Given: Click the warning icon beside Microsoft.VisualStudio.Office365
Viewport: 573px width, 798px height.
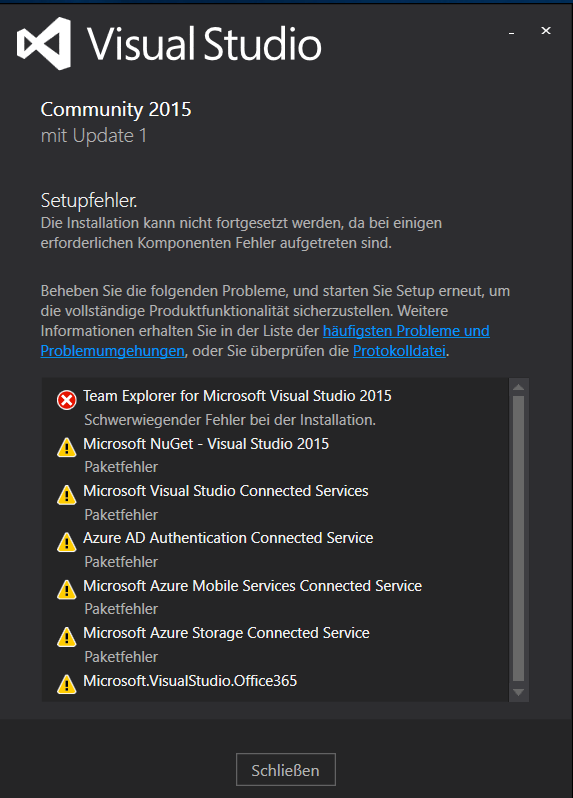Looking at the screenshot, I should pyautogui.click(x=67, y=685).
